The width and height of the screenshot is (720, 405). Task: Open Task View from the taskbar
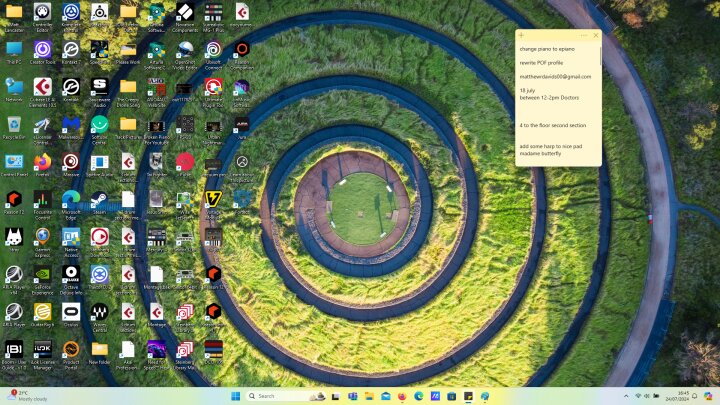pyautogui.click(x=336, y=396)
